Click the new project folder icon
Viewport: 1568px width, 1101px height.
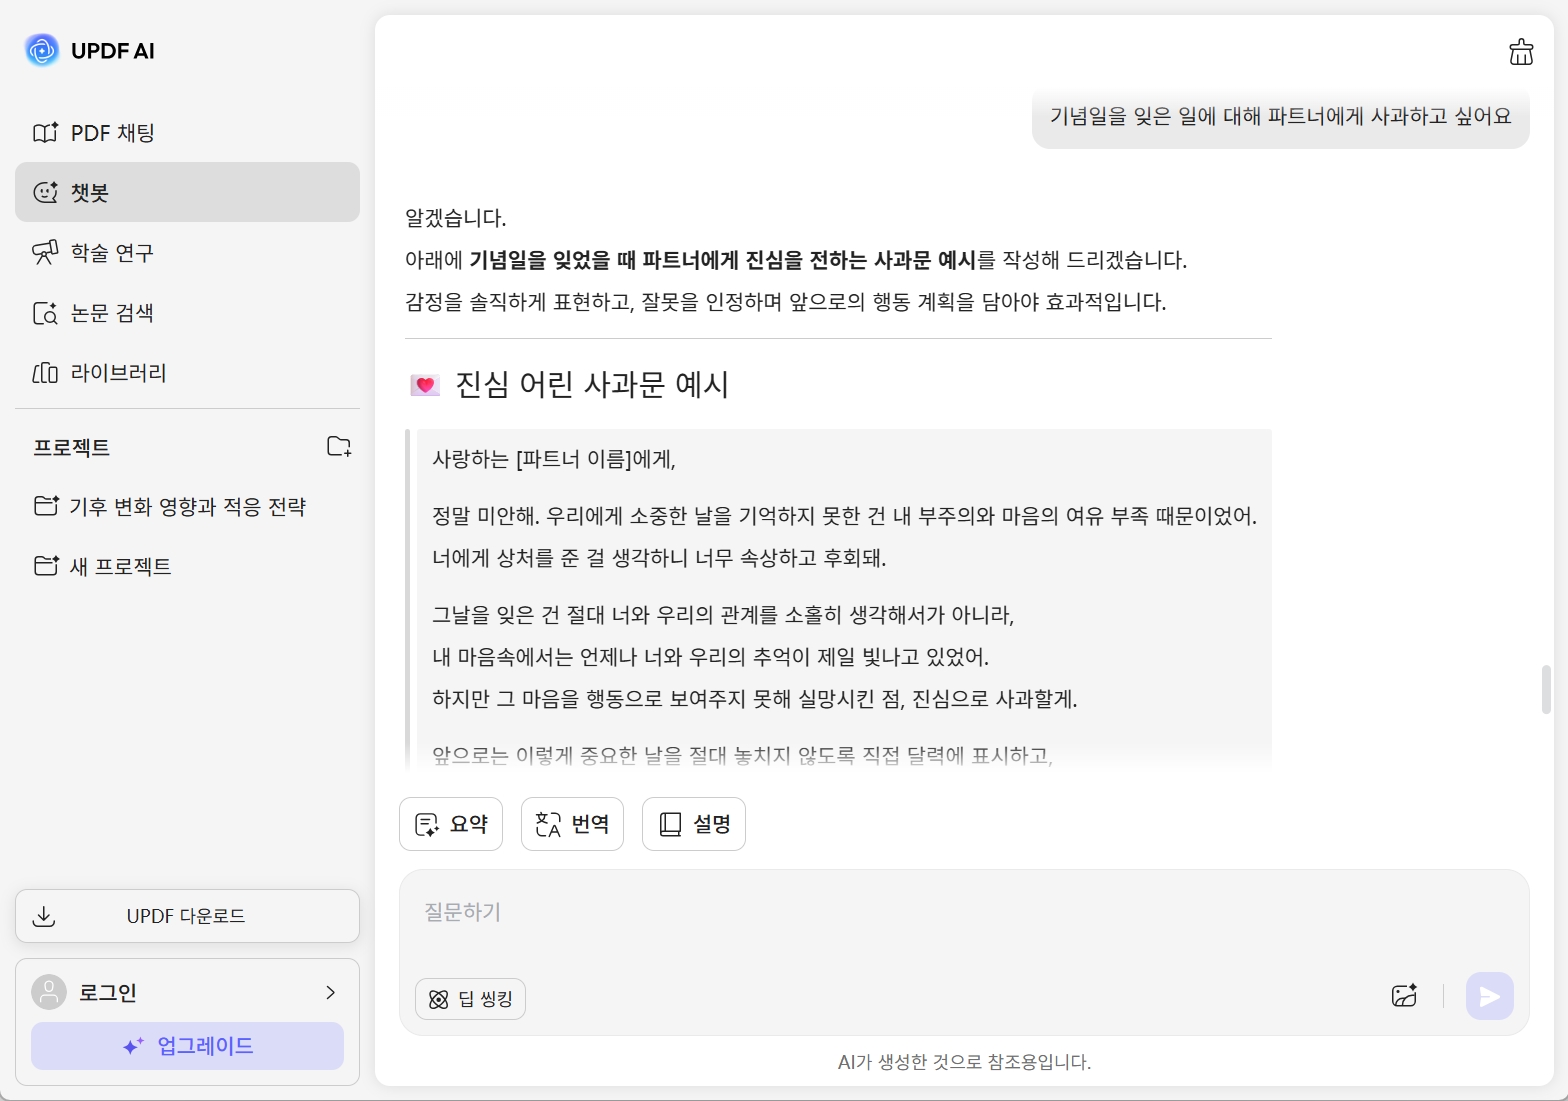pyautogui.click(x=339, y=446)
